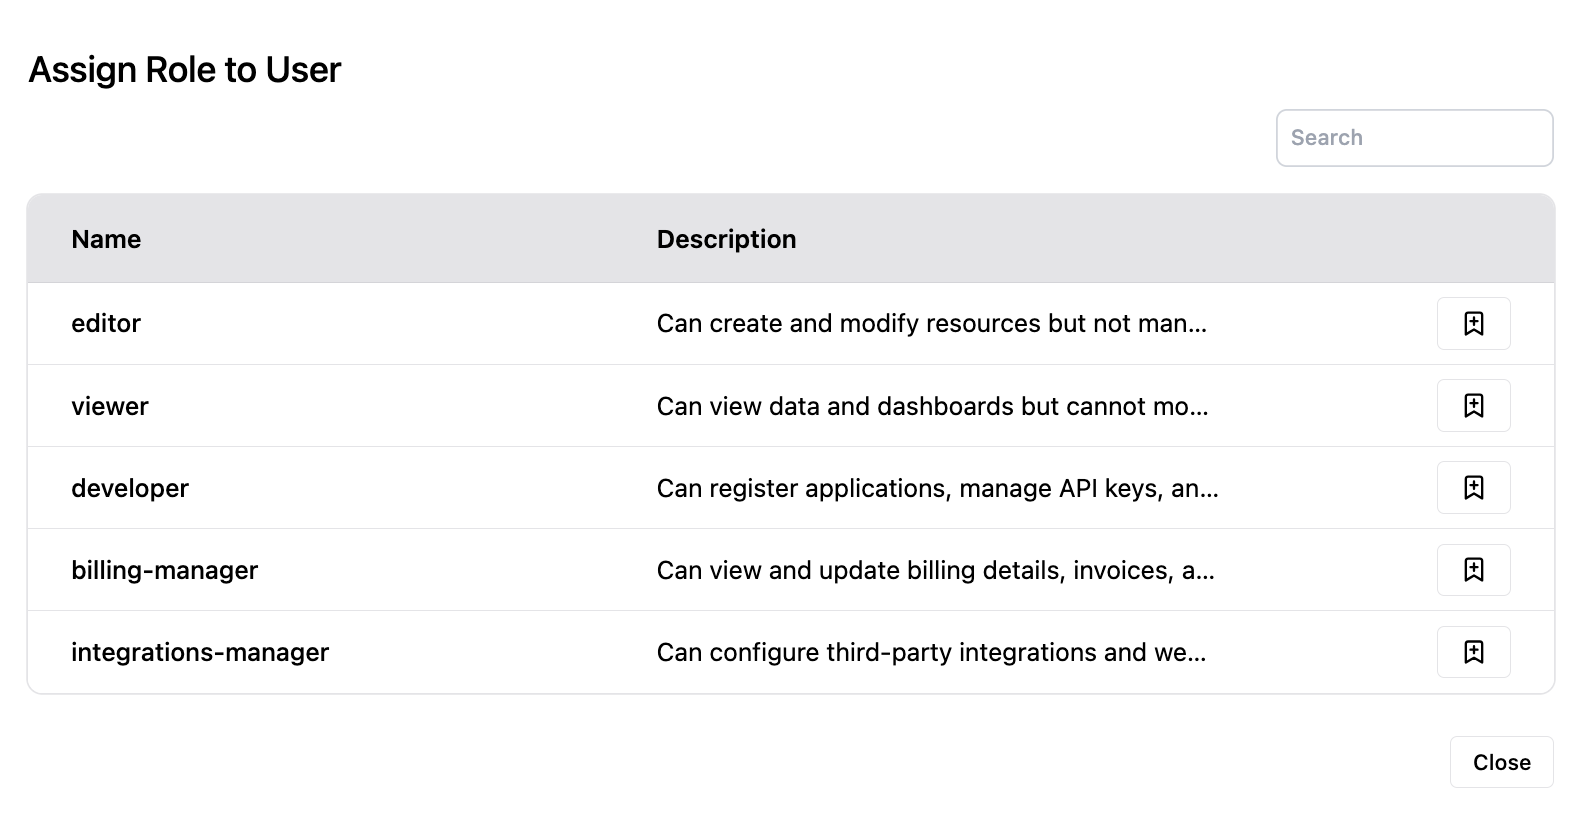
Task: Click the Description column header
Action: pyautogui.click(x=726, y=239)
